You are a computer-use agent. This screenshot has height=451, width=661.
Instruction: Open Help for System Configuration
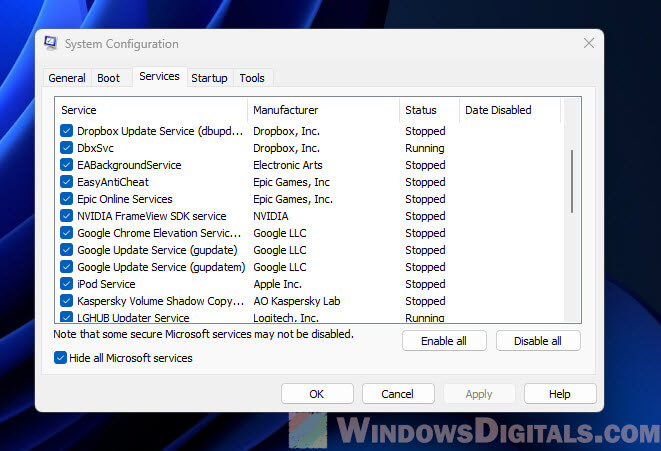click(560, 394)
